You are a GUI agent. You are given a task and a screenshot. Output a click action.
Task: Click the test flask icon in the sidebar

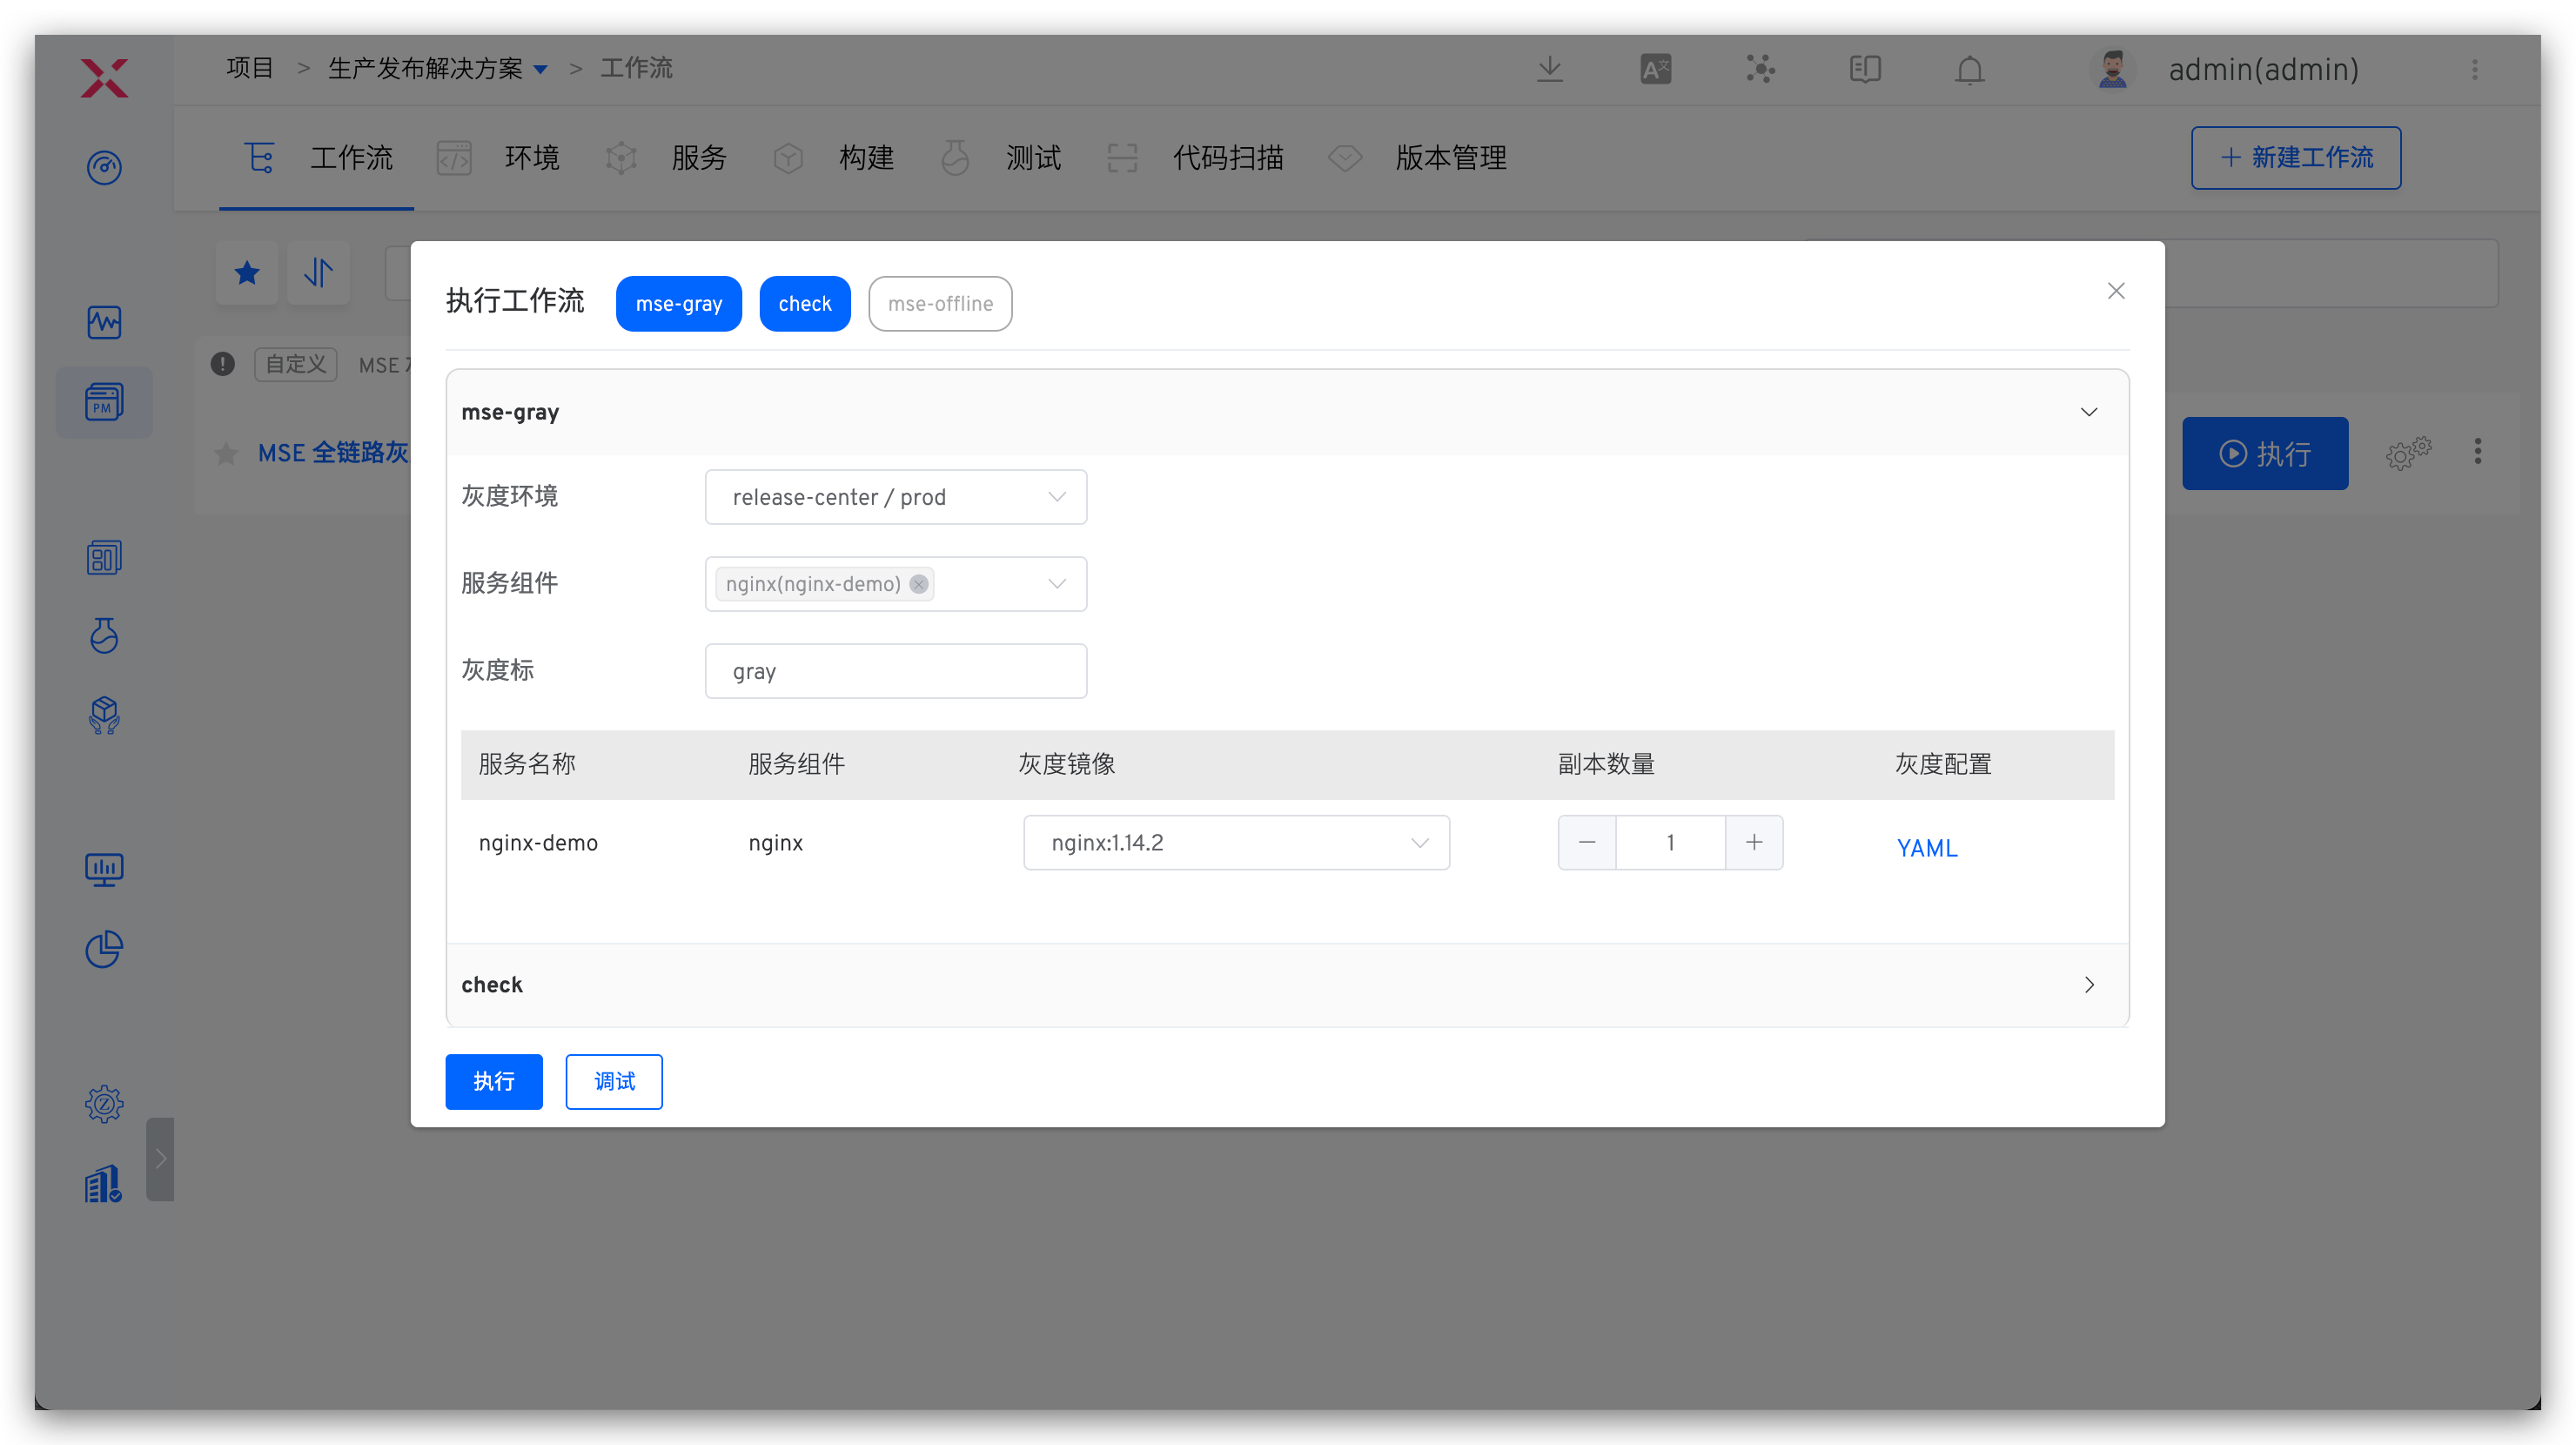click(x=104, y=636)
